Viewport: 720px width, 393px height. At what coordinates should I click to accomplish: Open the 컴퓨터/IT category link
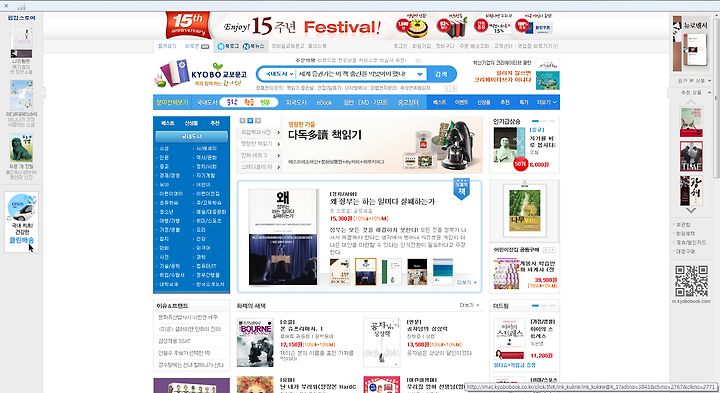pos(206,266)
